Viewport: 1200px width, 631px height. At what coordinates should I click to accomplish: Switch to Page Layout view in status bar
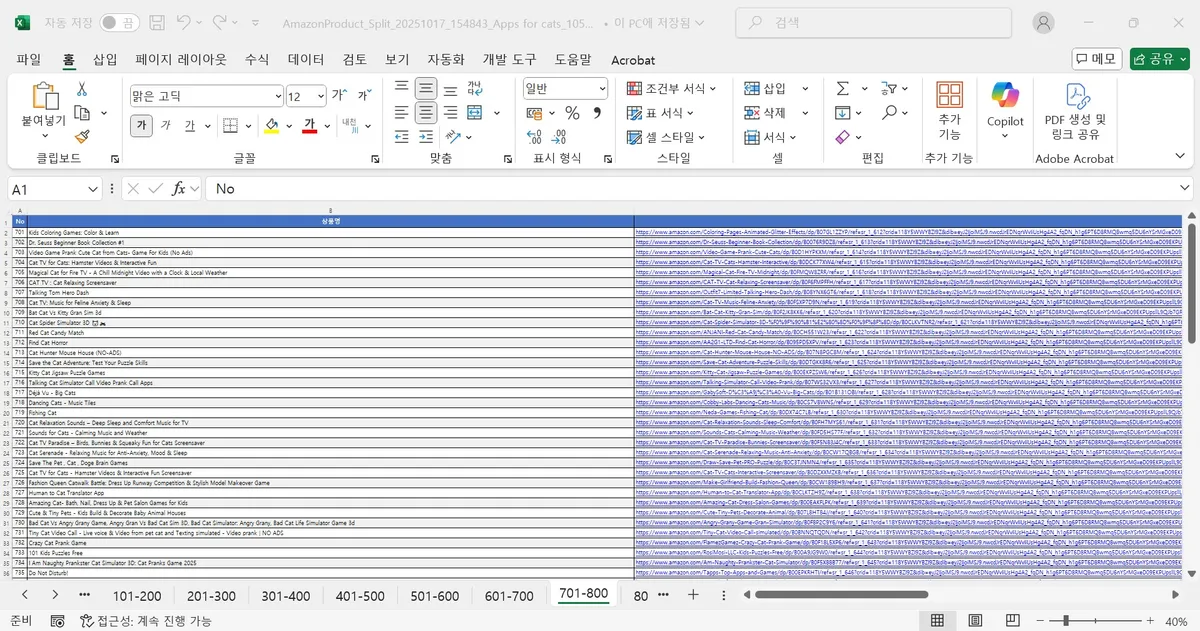tap(976, 620)
